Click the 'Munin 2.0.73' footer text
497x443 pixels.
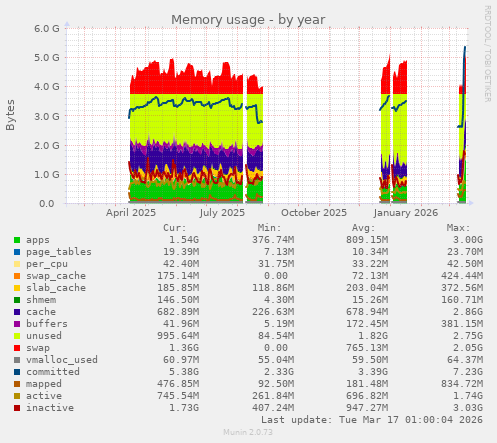pyautogui.click(x=248, y=432)
